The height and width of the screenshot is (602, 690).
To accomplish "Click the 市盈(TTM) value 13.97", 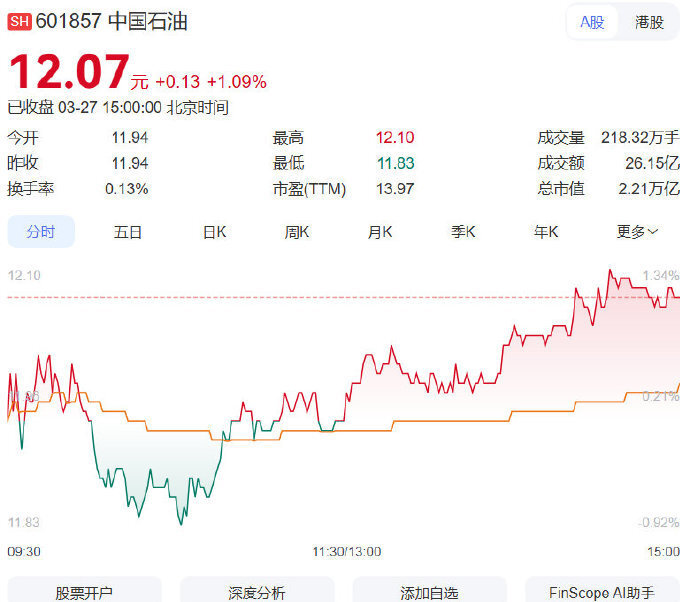I will tap(394, 189).
